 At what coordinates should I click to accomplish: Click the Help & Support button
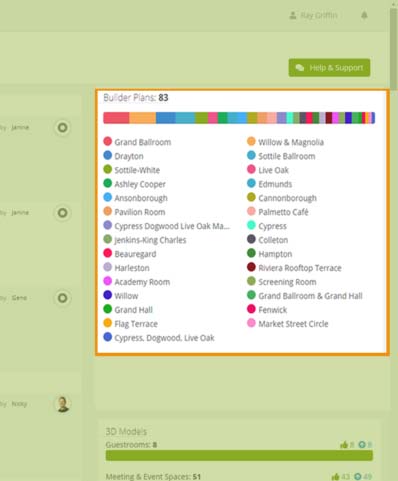(x=329, y=68)
